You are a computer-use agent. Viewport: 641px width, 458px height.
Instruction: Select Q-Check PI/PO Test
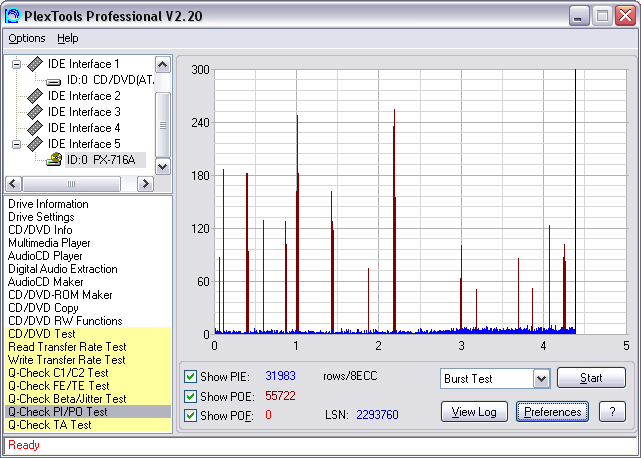pyautogui.click(x=88, y=412)
